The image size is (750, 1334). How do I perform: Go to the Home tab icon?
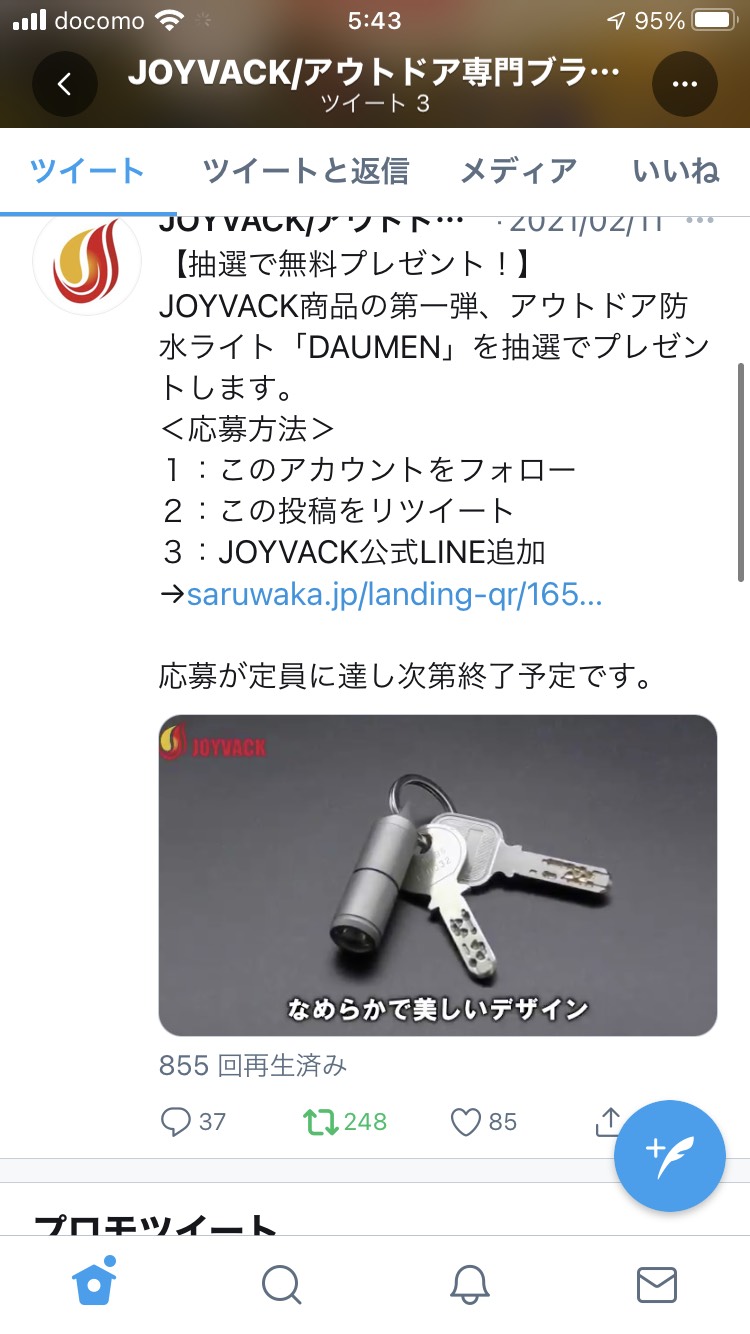click(x=94, y=1282)
